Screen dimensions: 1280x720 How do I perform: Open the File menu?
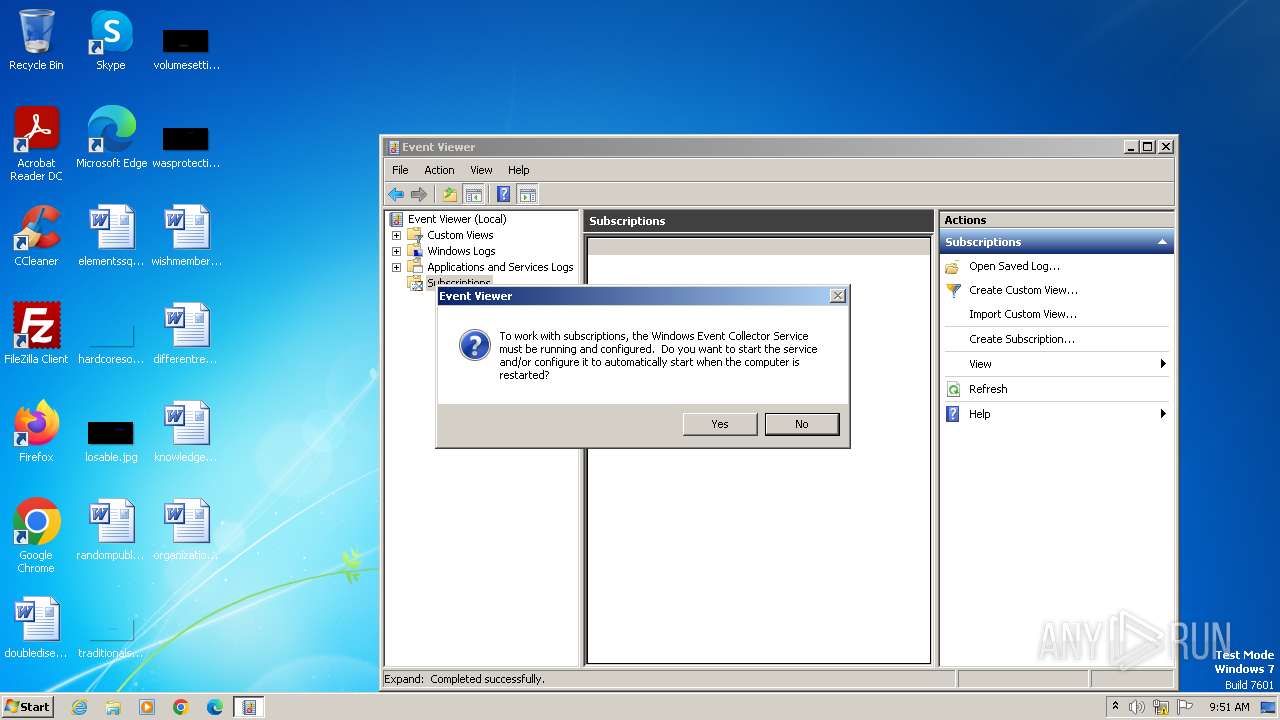tap(400, 170)
